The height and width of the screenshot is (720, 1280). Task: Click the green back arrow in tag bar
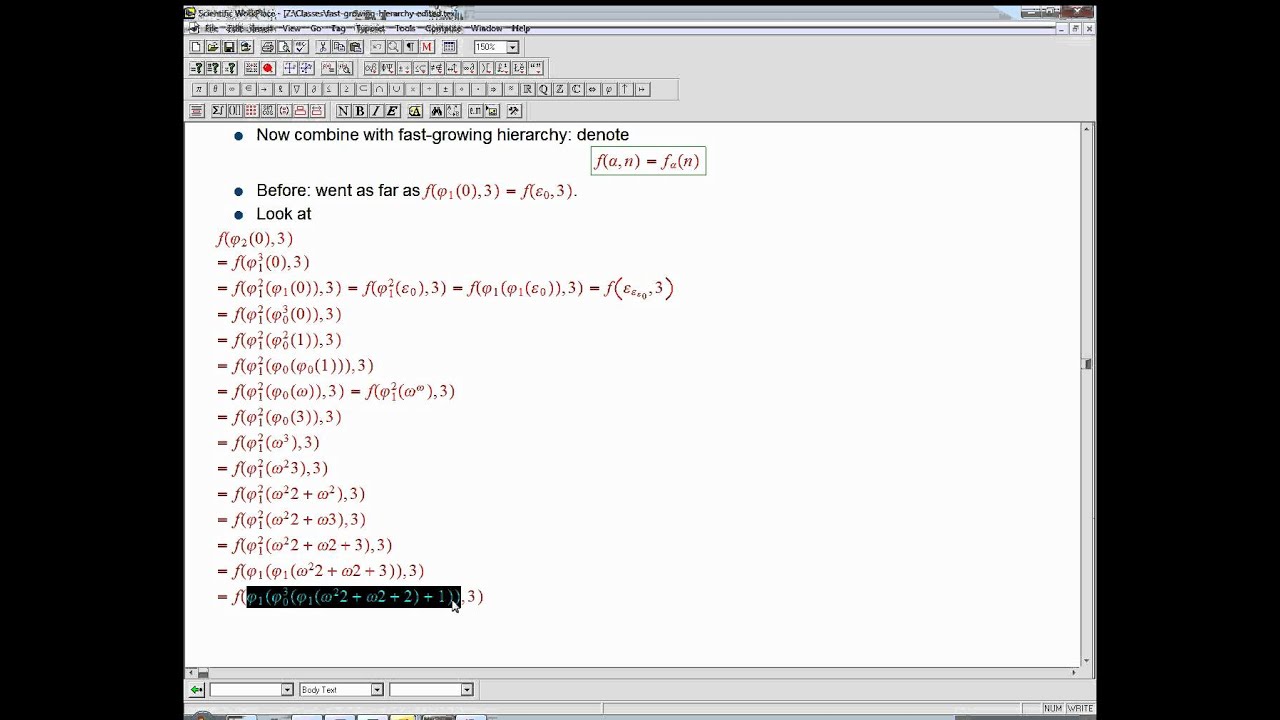tap(196, 689)
